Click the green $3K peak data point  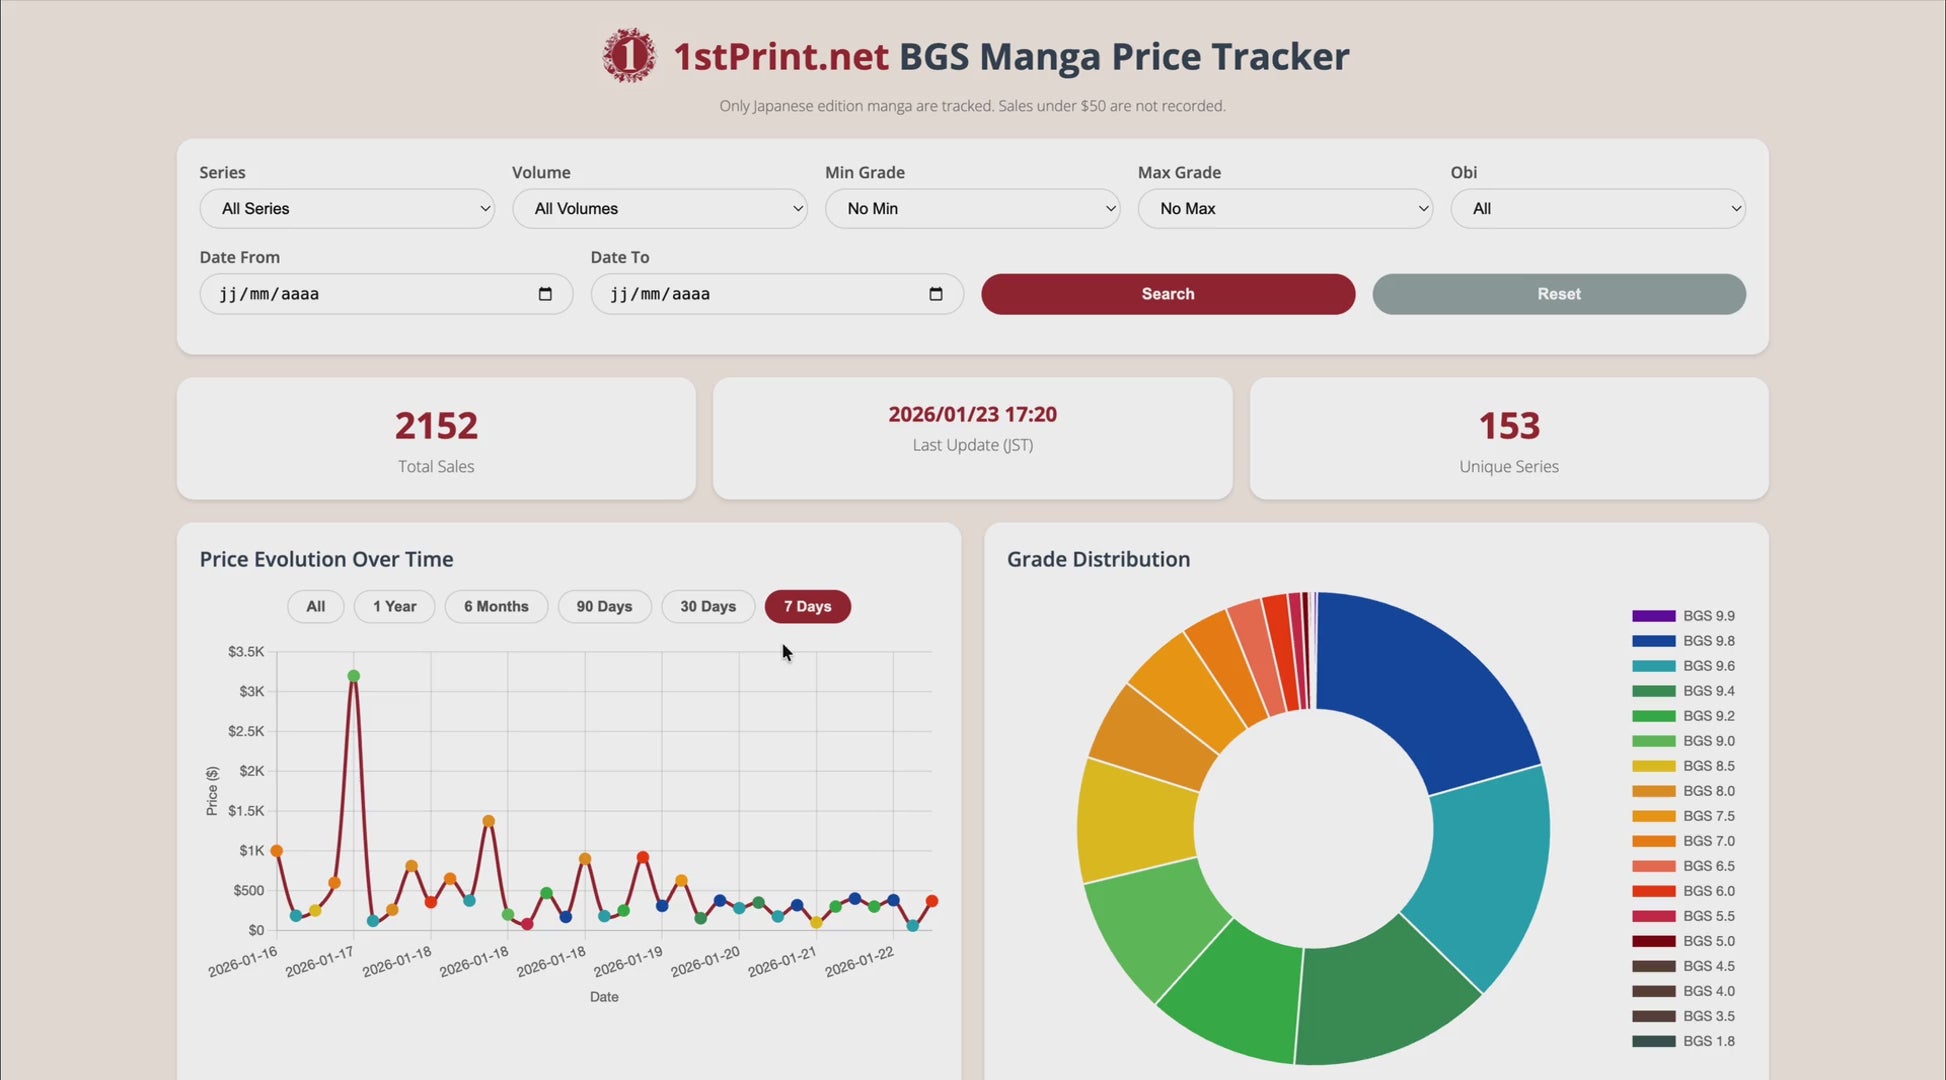353,676
